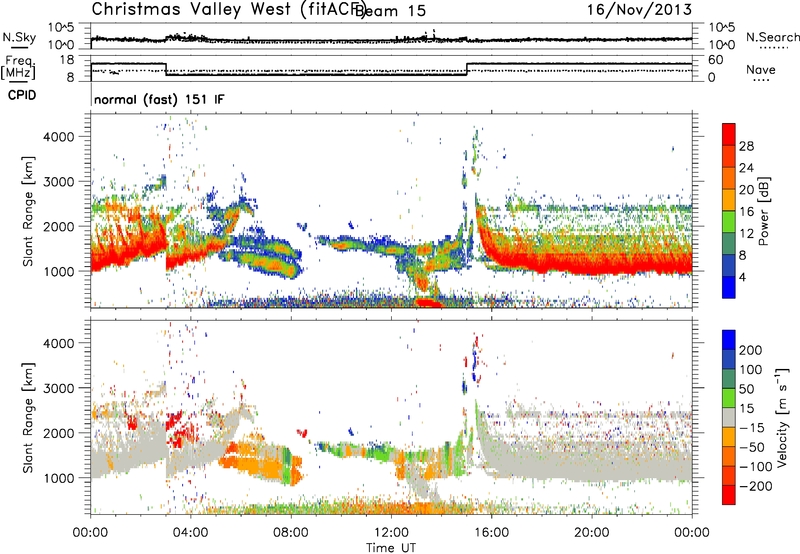
Task: Click the '18' frequency axis value
Action: (x=68, y=60)
